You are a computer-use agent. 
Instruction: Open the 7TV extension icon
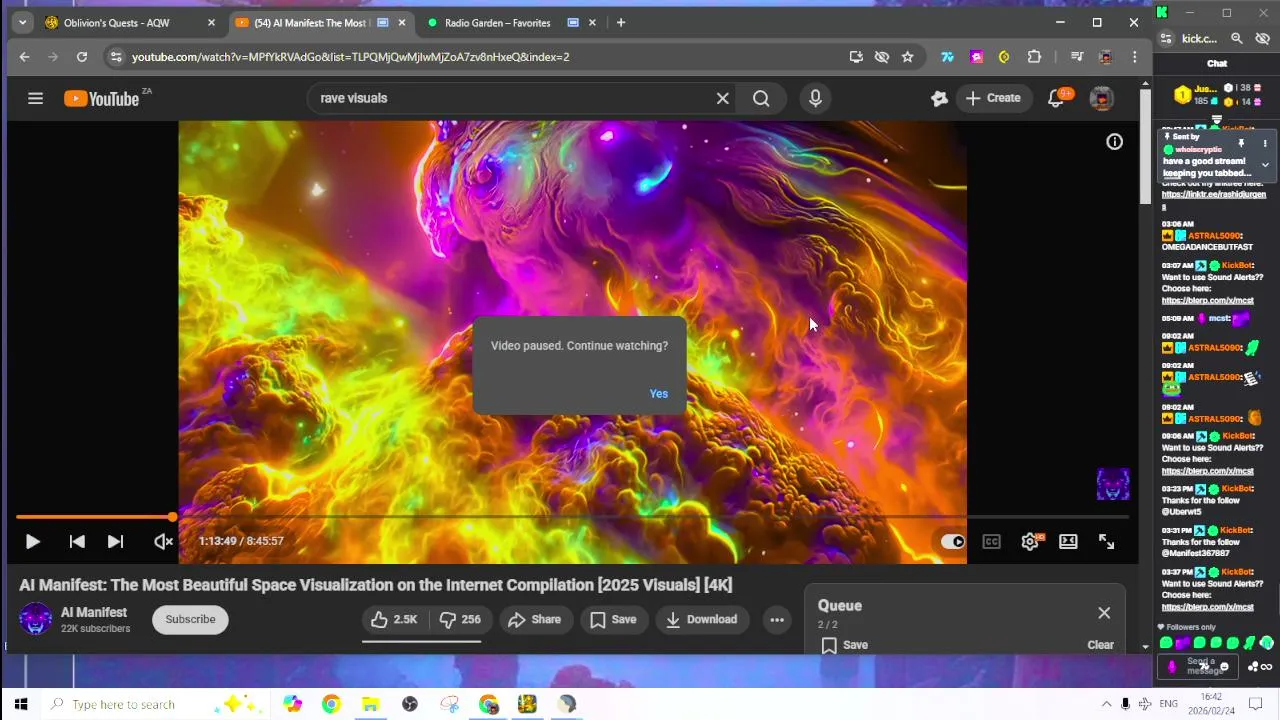946,57
